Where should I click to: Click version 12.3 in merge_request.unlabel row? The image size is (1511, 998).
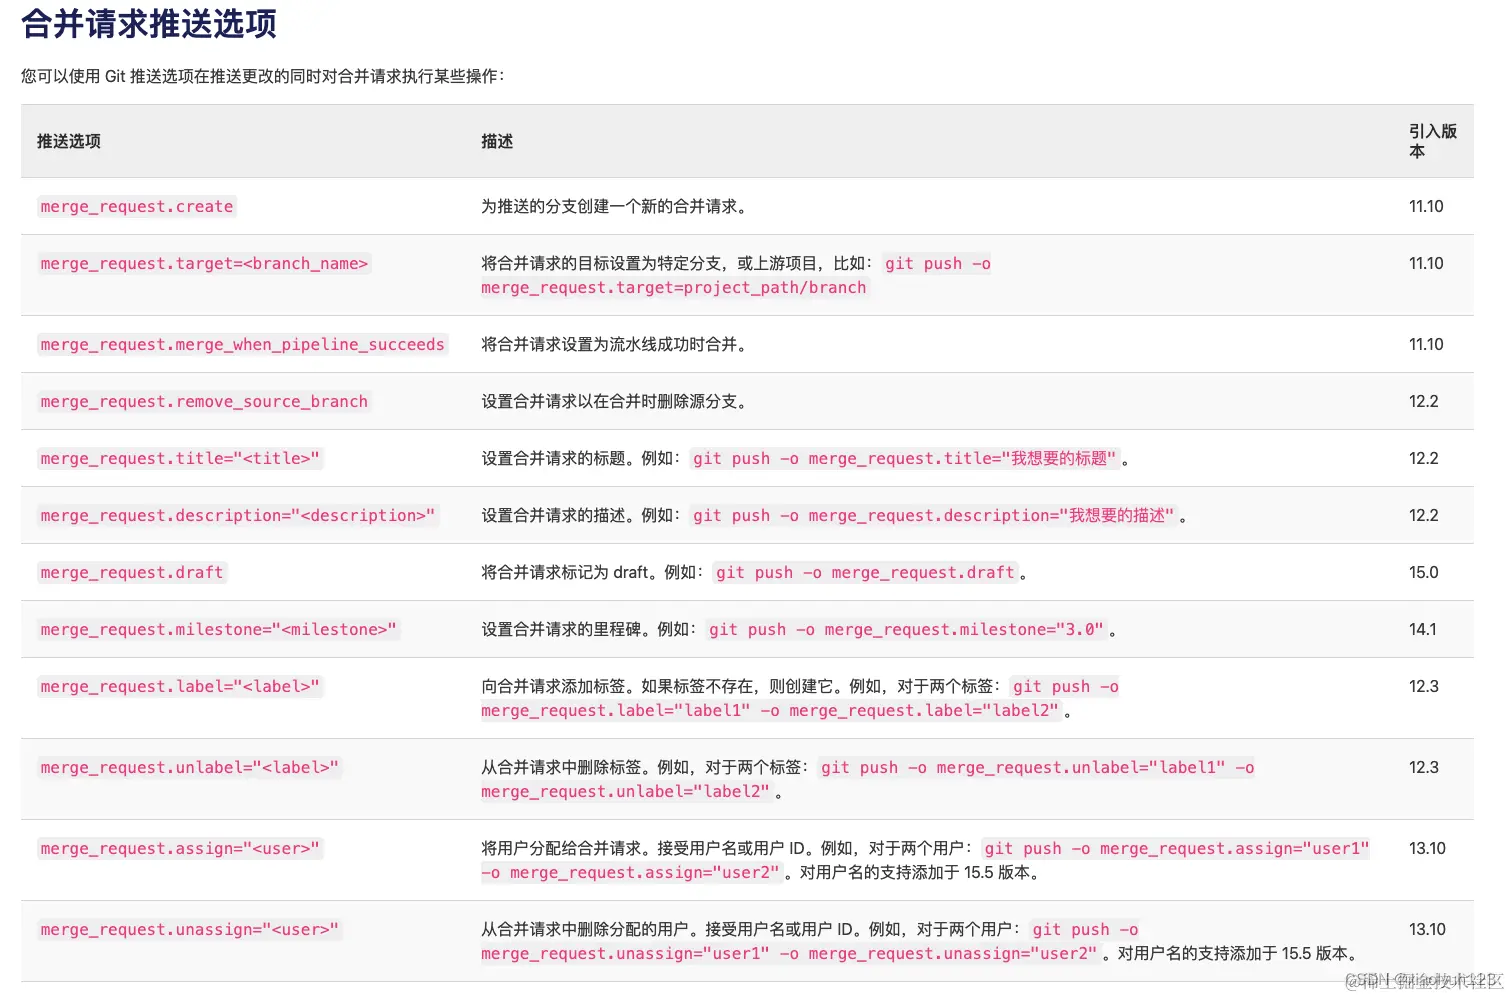click(x=1424, y=767)
